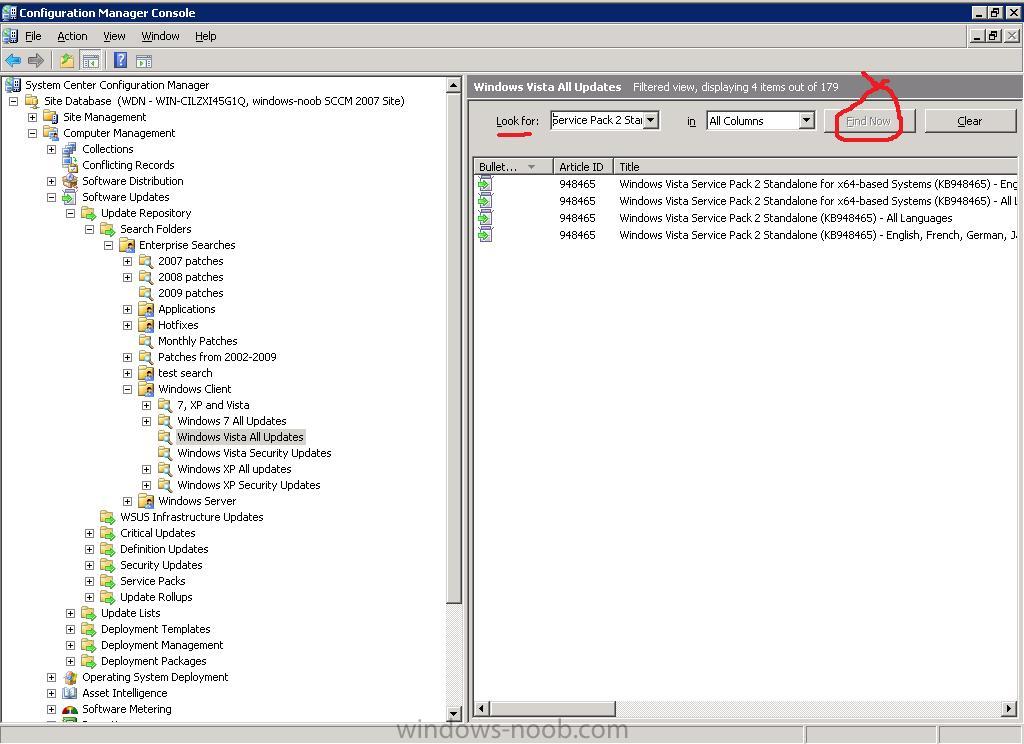The image size is (1024, 744).
Task: Select the Critical Updates node
Action: (x=157, y=533)
